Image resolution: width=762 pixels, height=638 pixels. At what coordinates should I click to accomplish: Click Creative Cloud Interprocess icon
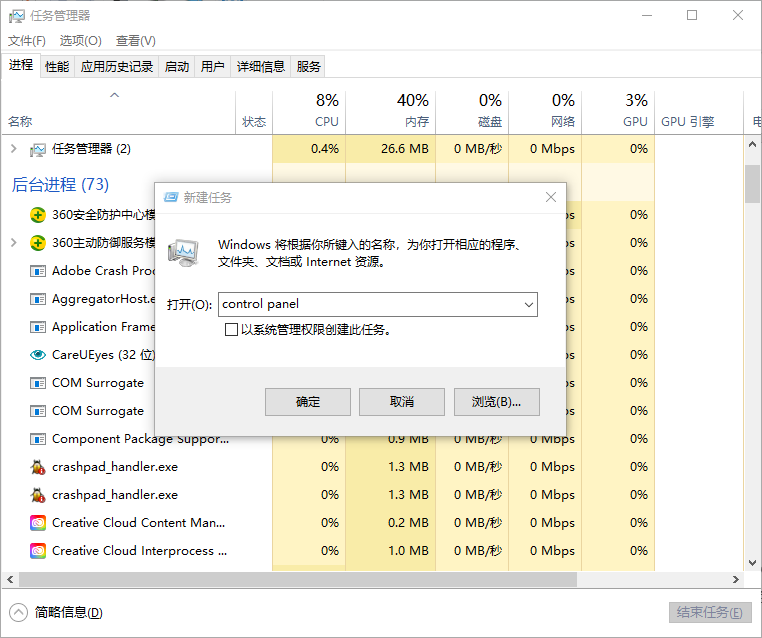pyautogui.click(x=38, y=551)
